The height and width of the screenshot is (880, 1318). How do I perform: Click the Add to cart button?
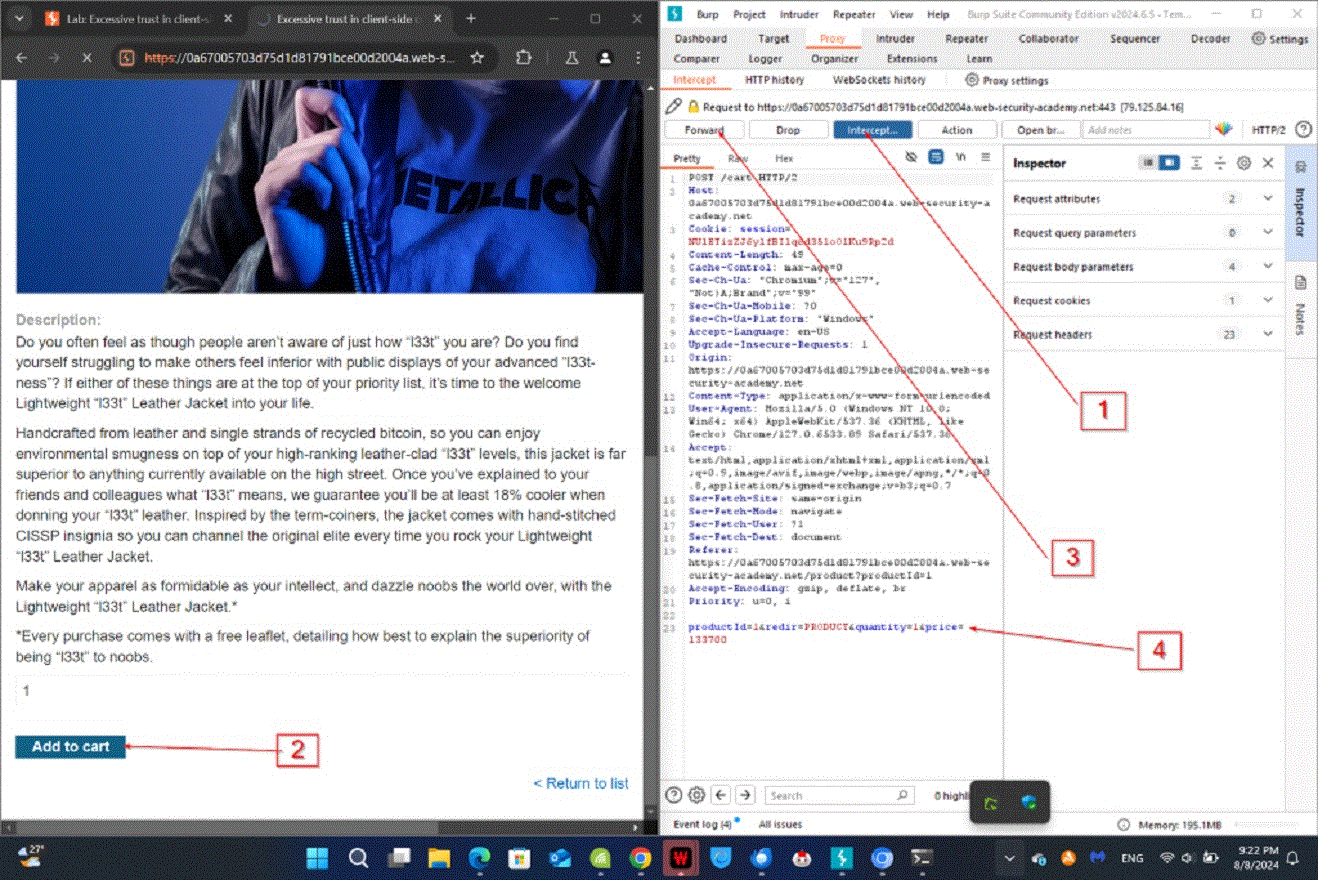tap(70, 747)
